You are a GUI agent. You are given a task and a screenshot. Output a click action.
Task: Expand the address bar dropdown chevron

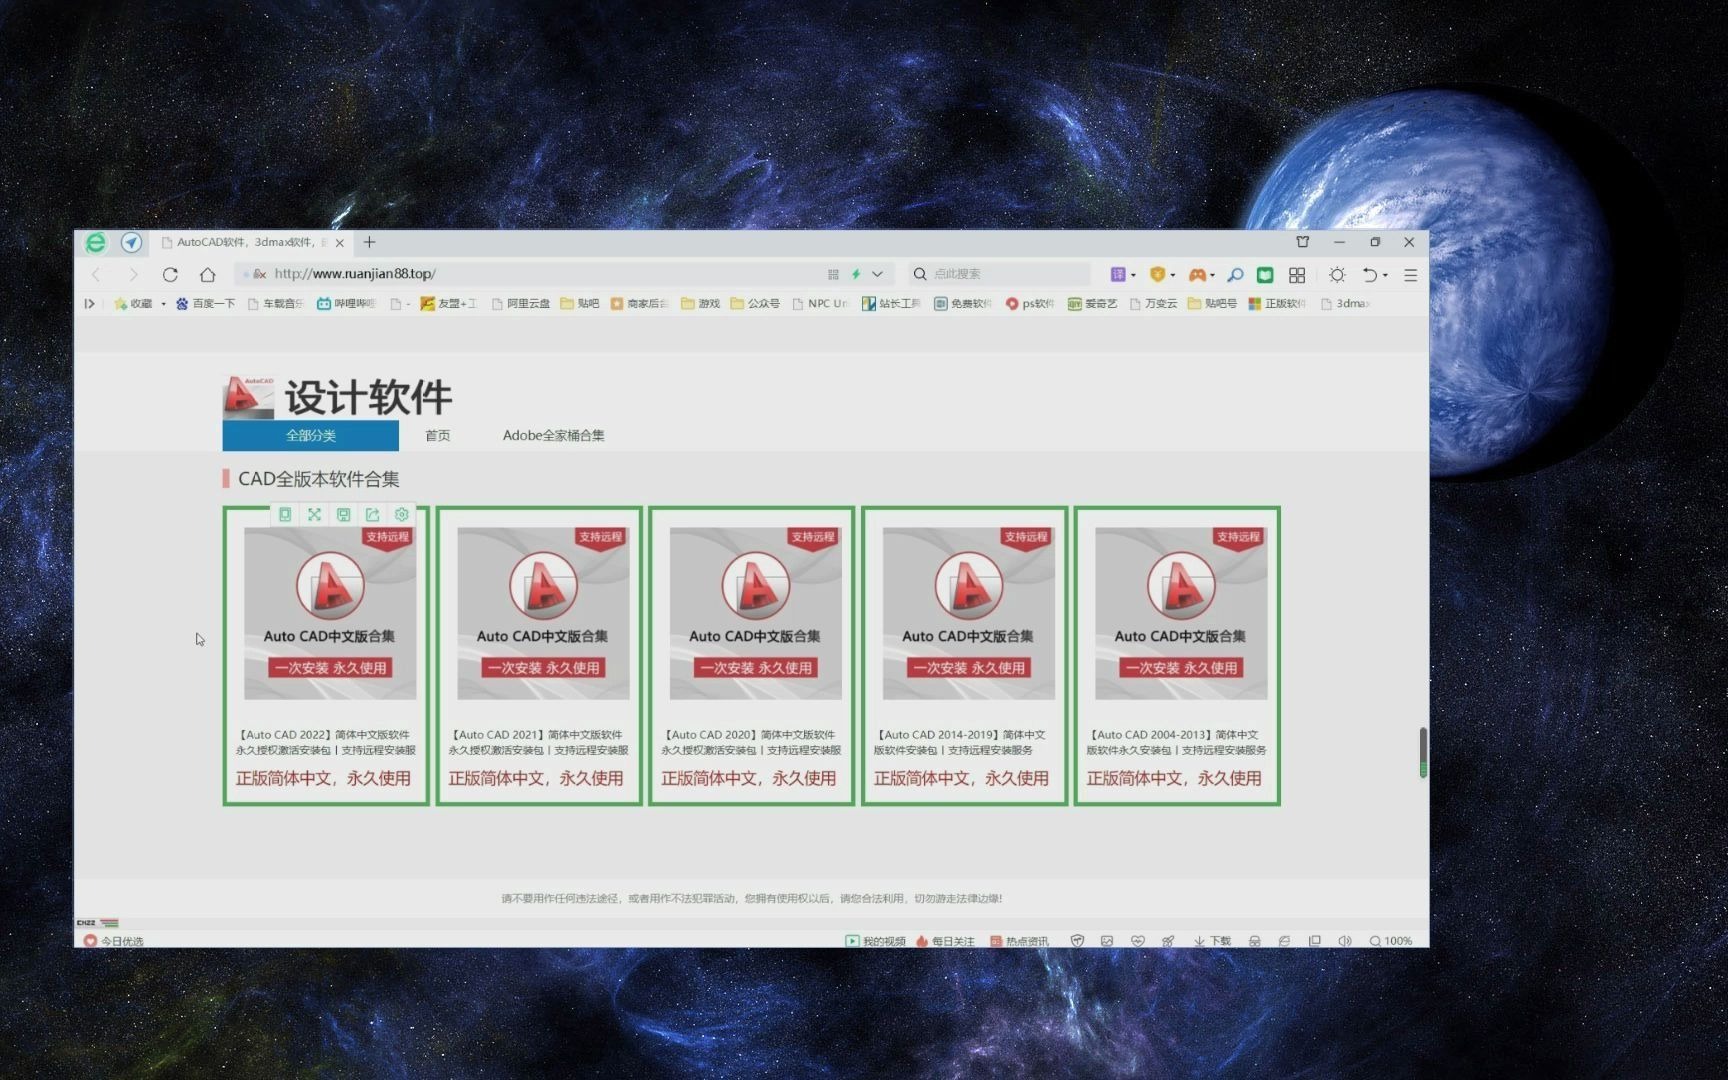point(877,274)
